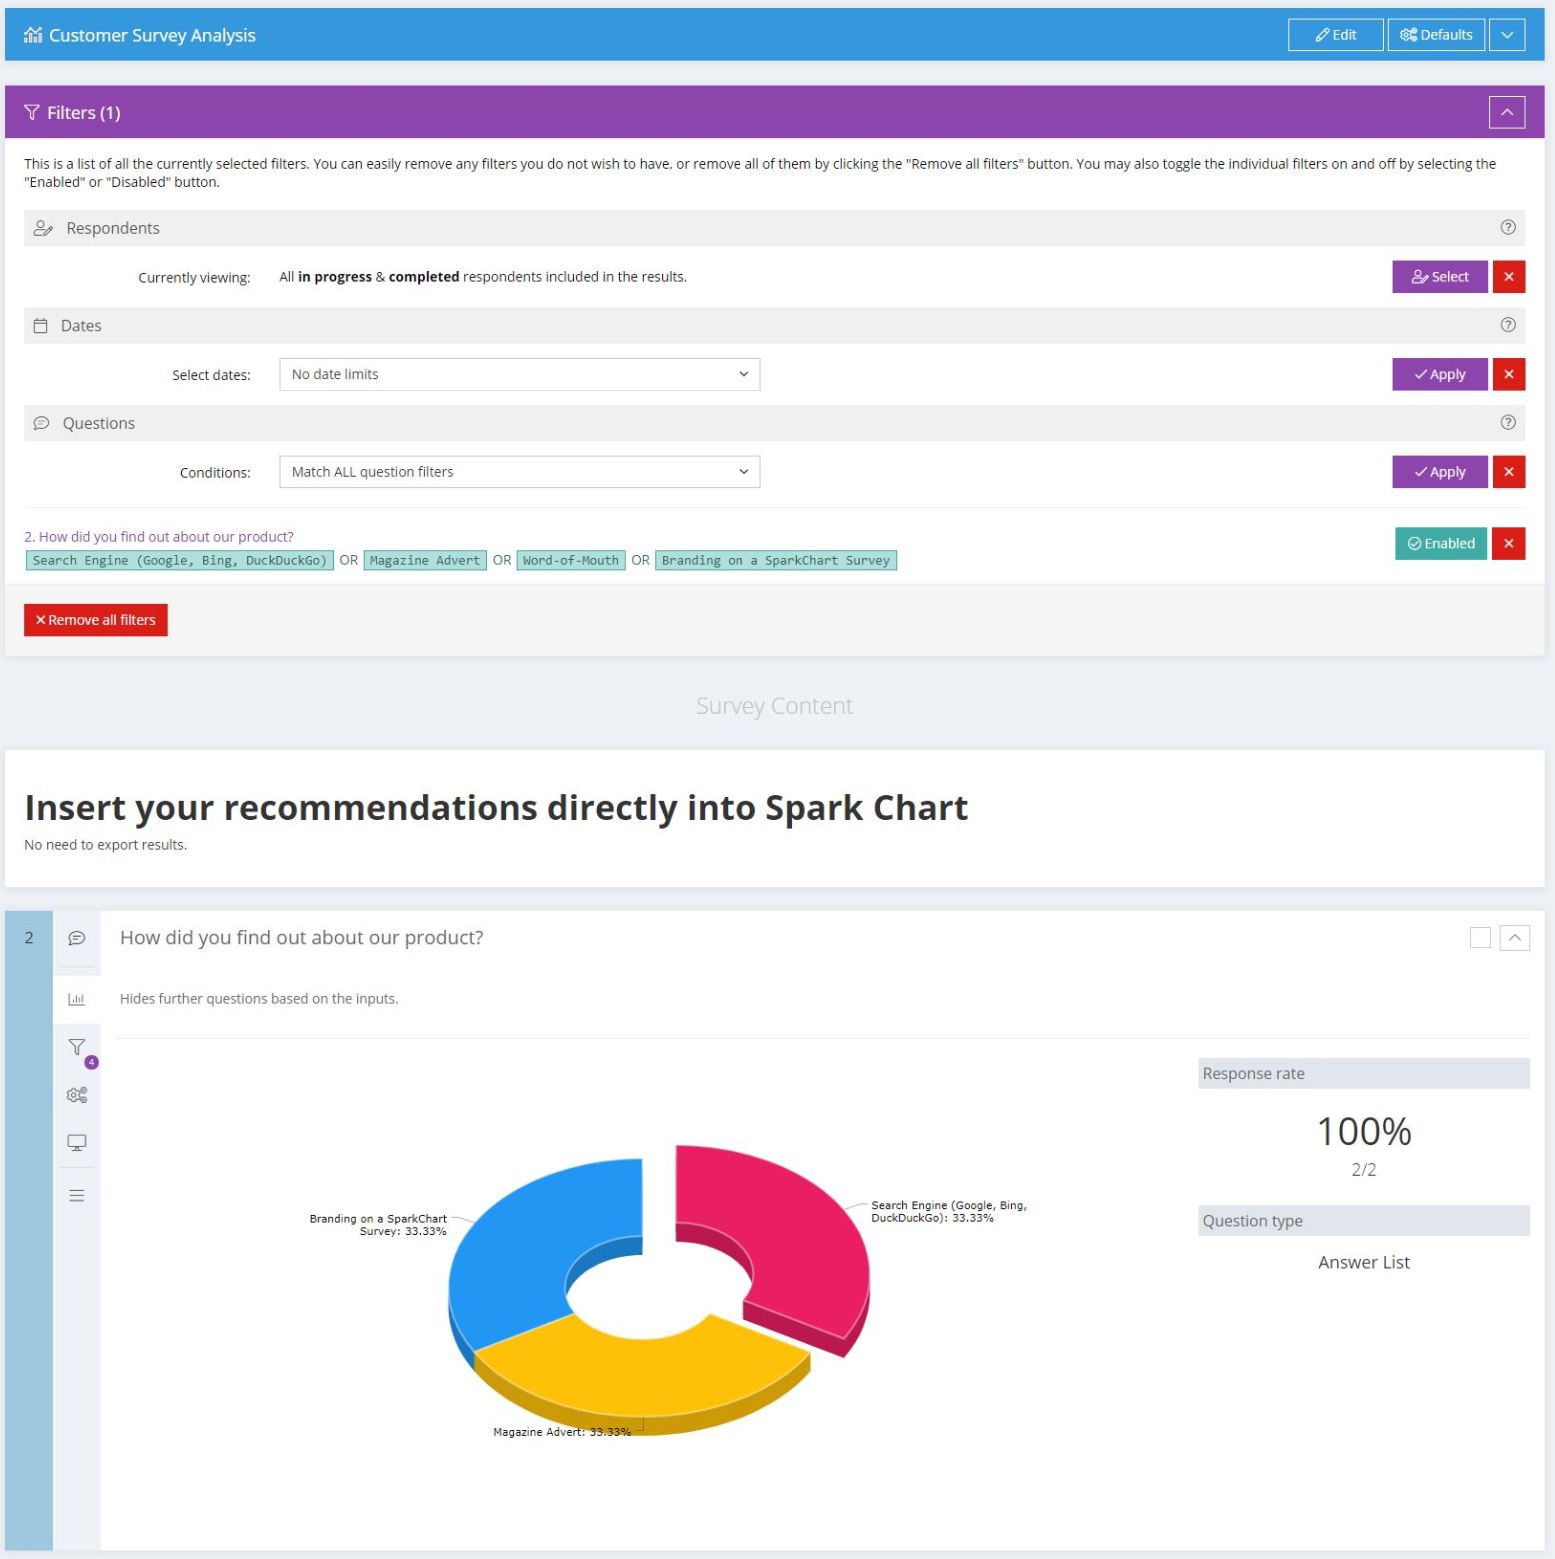Tick the checkbox in the question 2 header
1555x1559 pixels.
[x=1483, y=938]
